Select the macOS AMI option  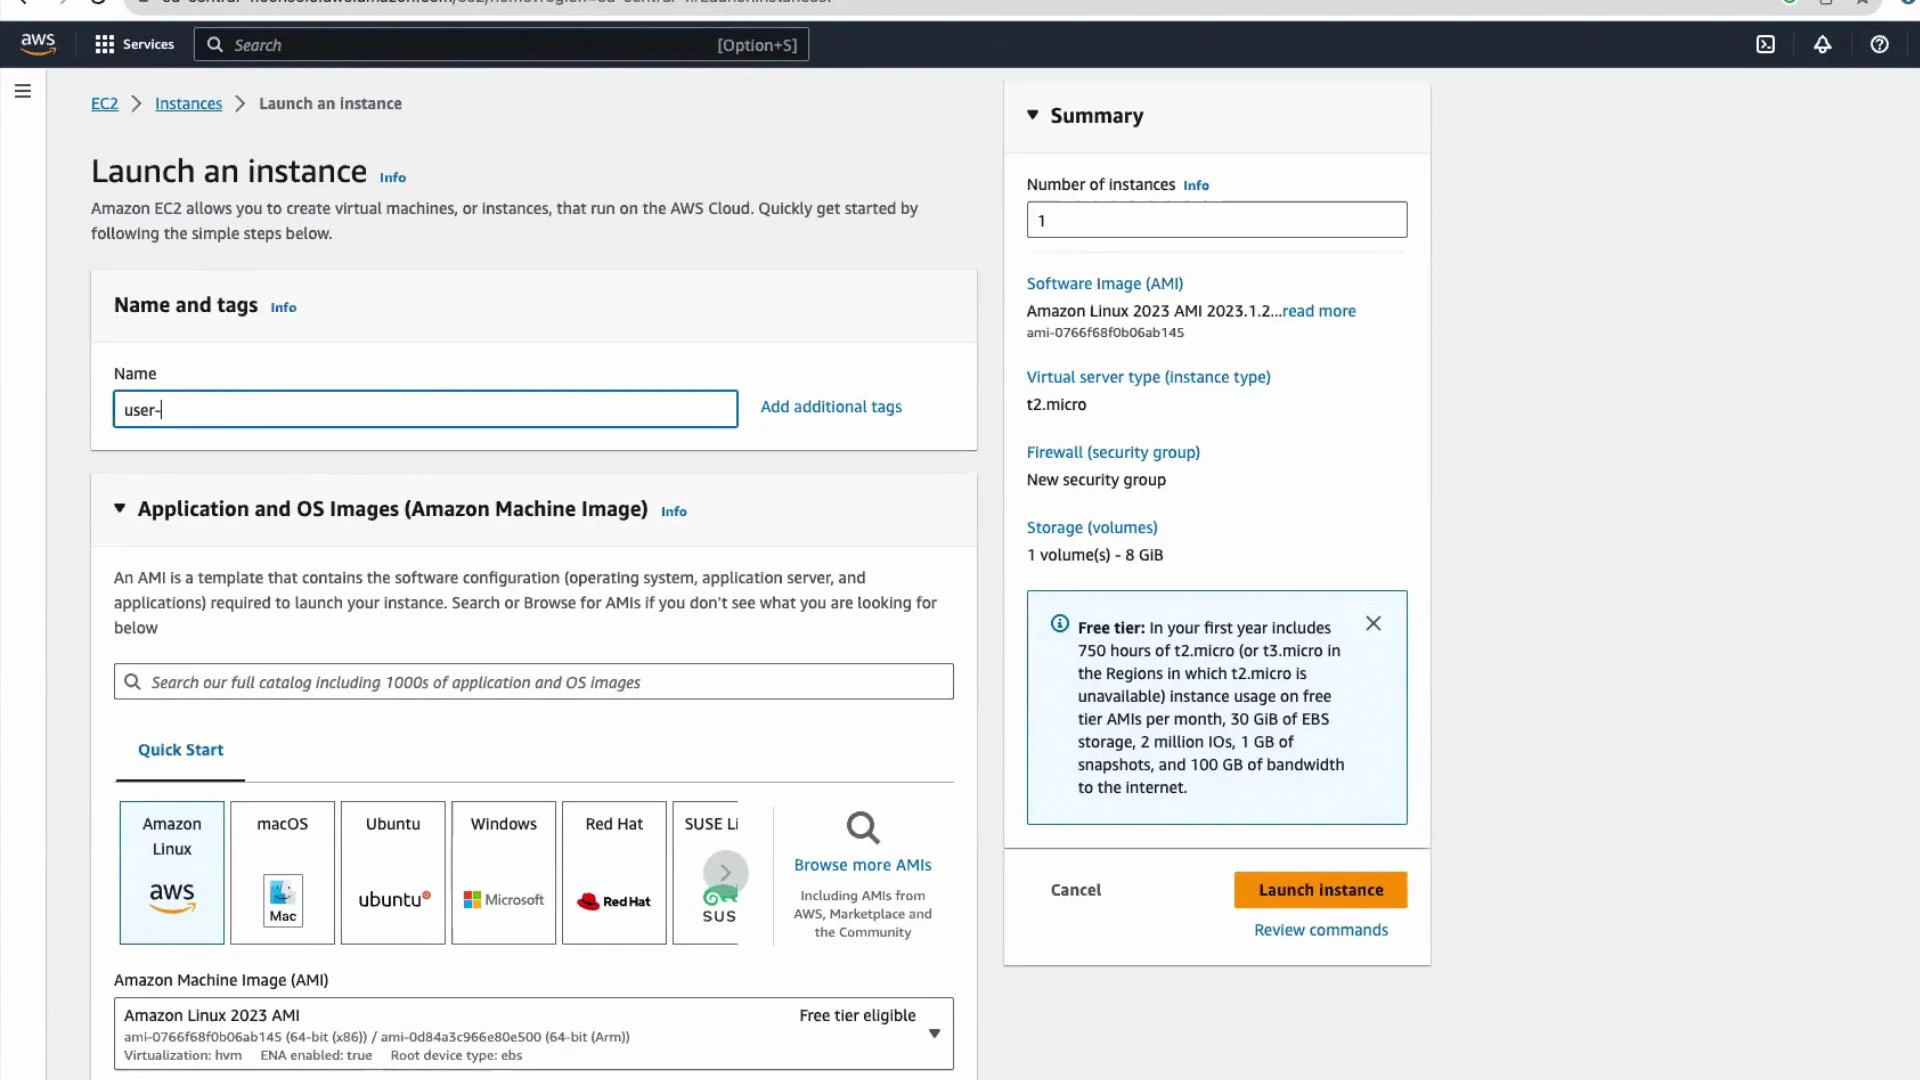pyautogui.click(x=282, y=872)
